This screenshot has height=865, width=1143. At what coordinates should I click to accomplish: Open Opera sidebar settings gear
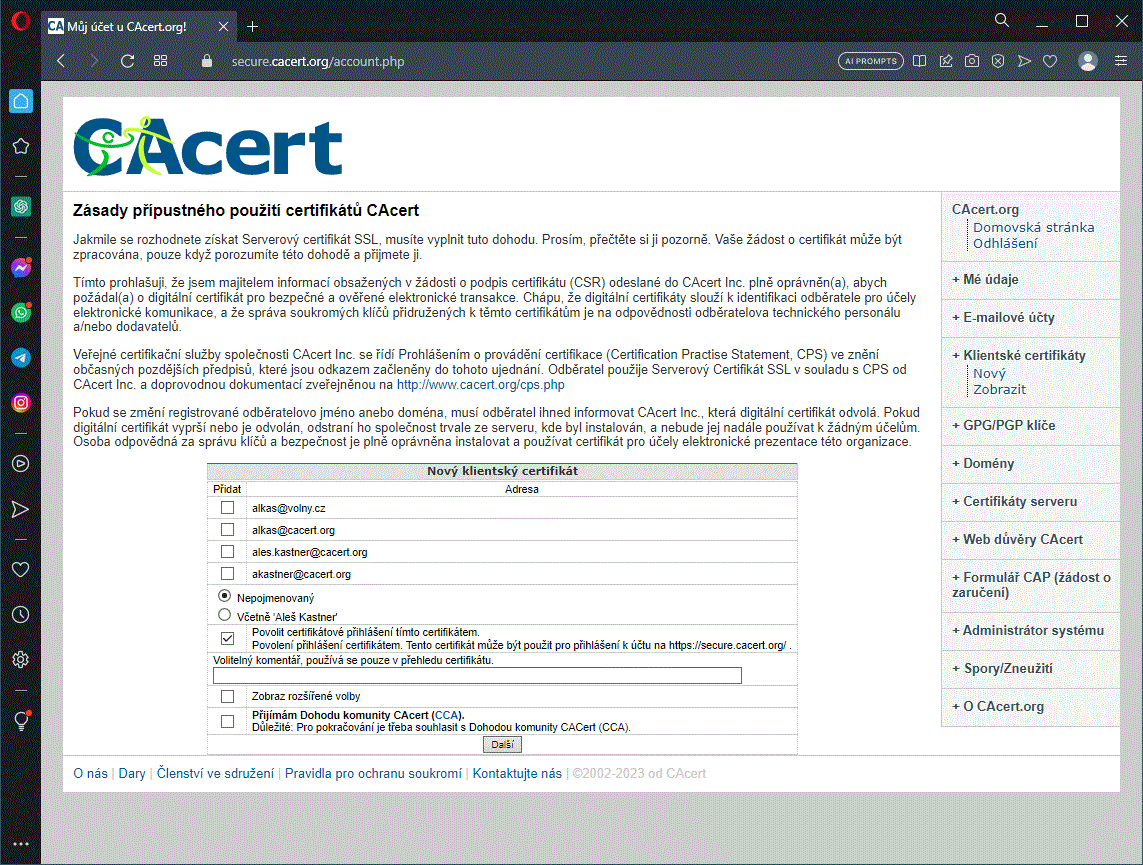(20, 659)
